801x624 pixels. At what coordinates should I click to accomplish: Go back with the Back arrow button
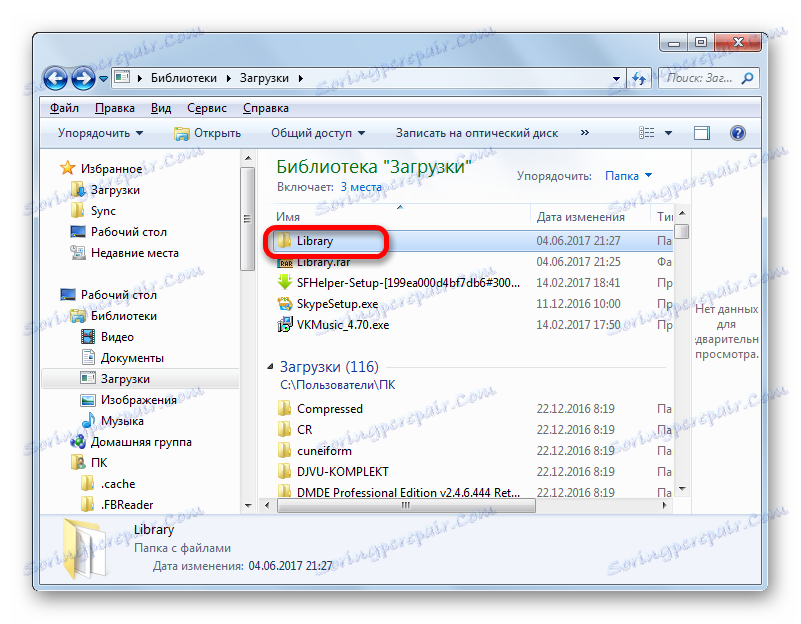(55, 79)
